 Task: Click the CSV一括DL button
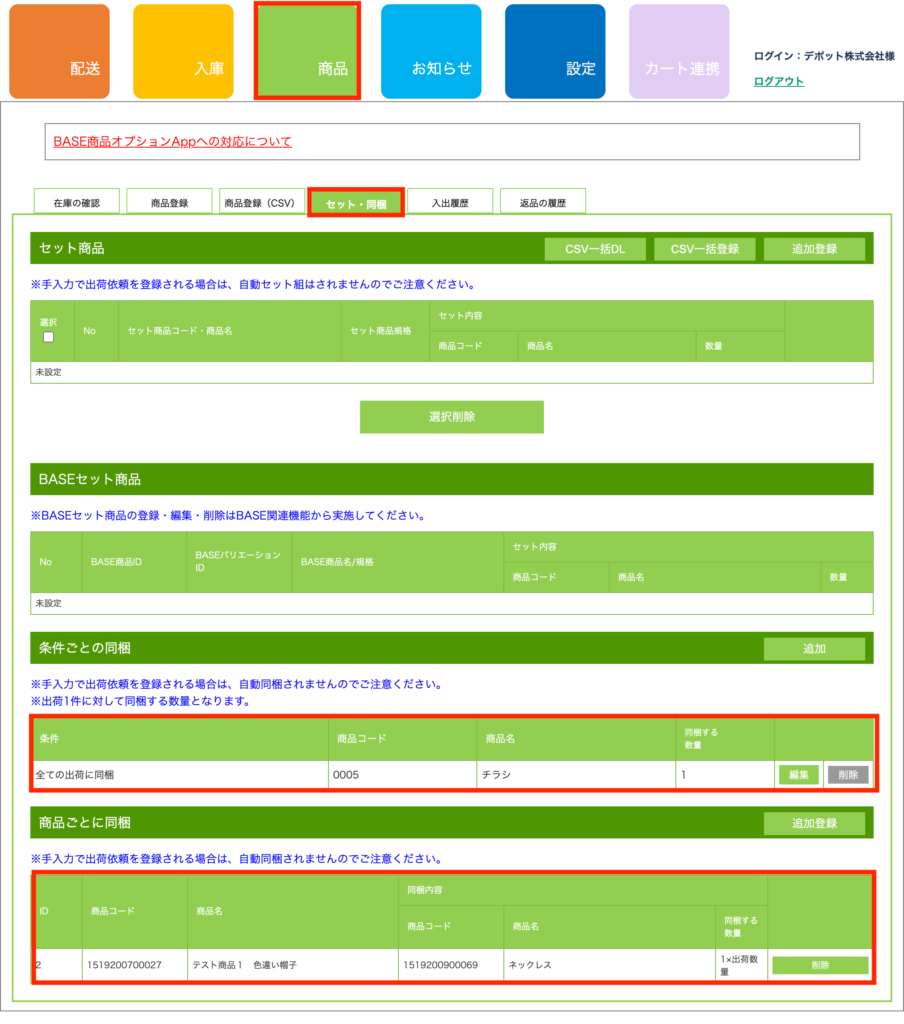point(595,249)
